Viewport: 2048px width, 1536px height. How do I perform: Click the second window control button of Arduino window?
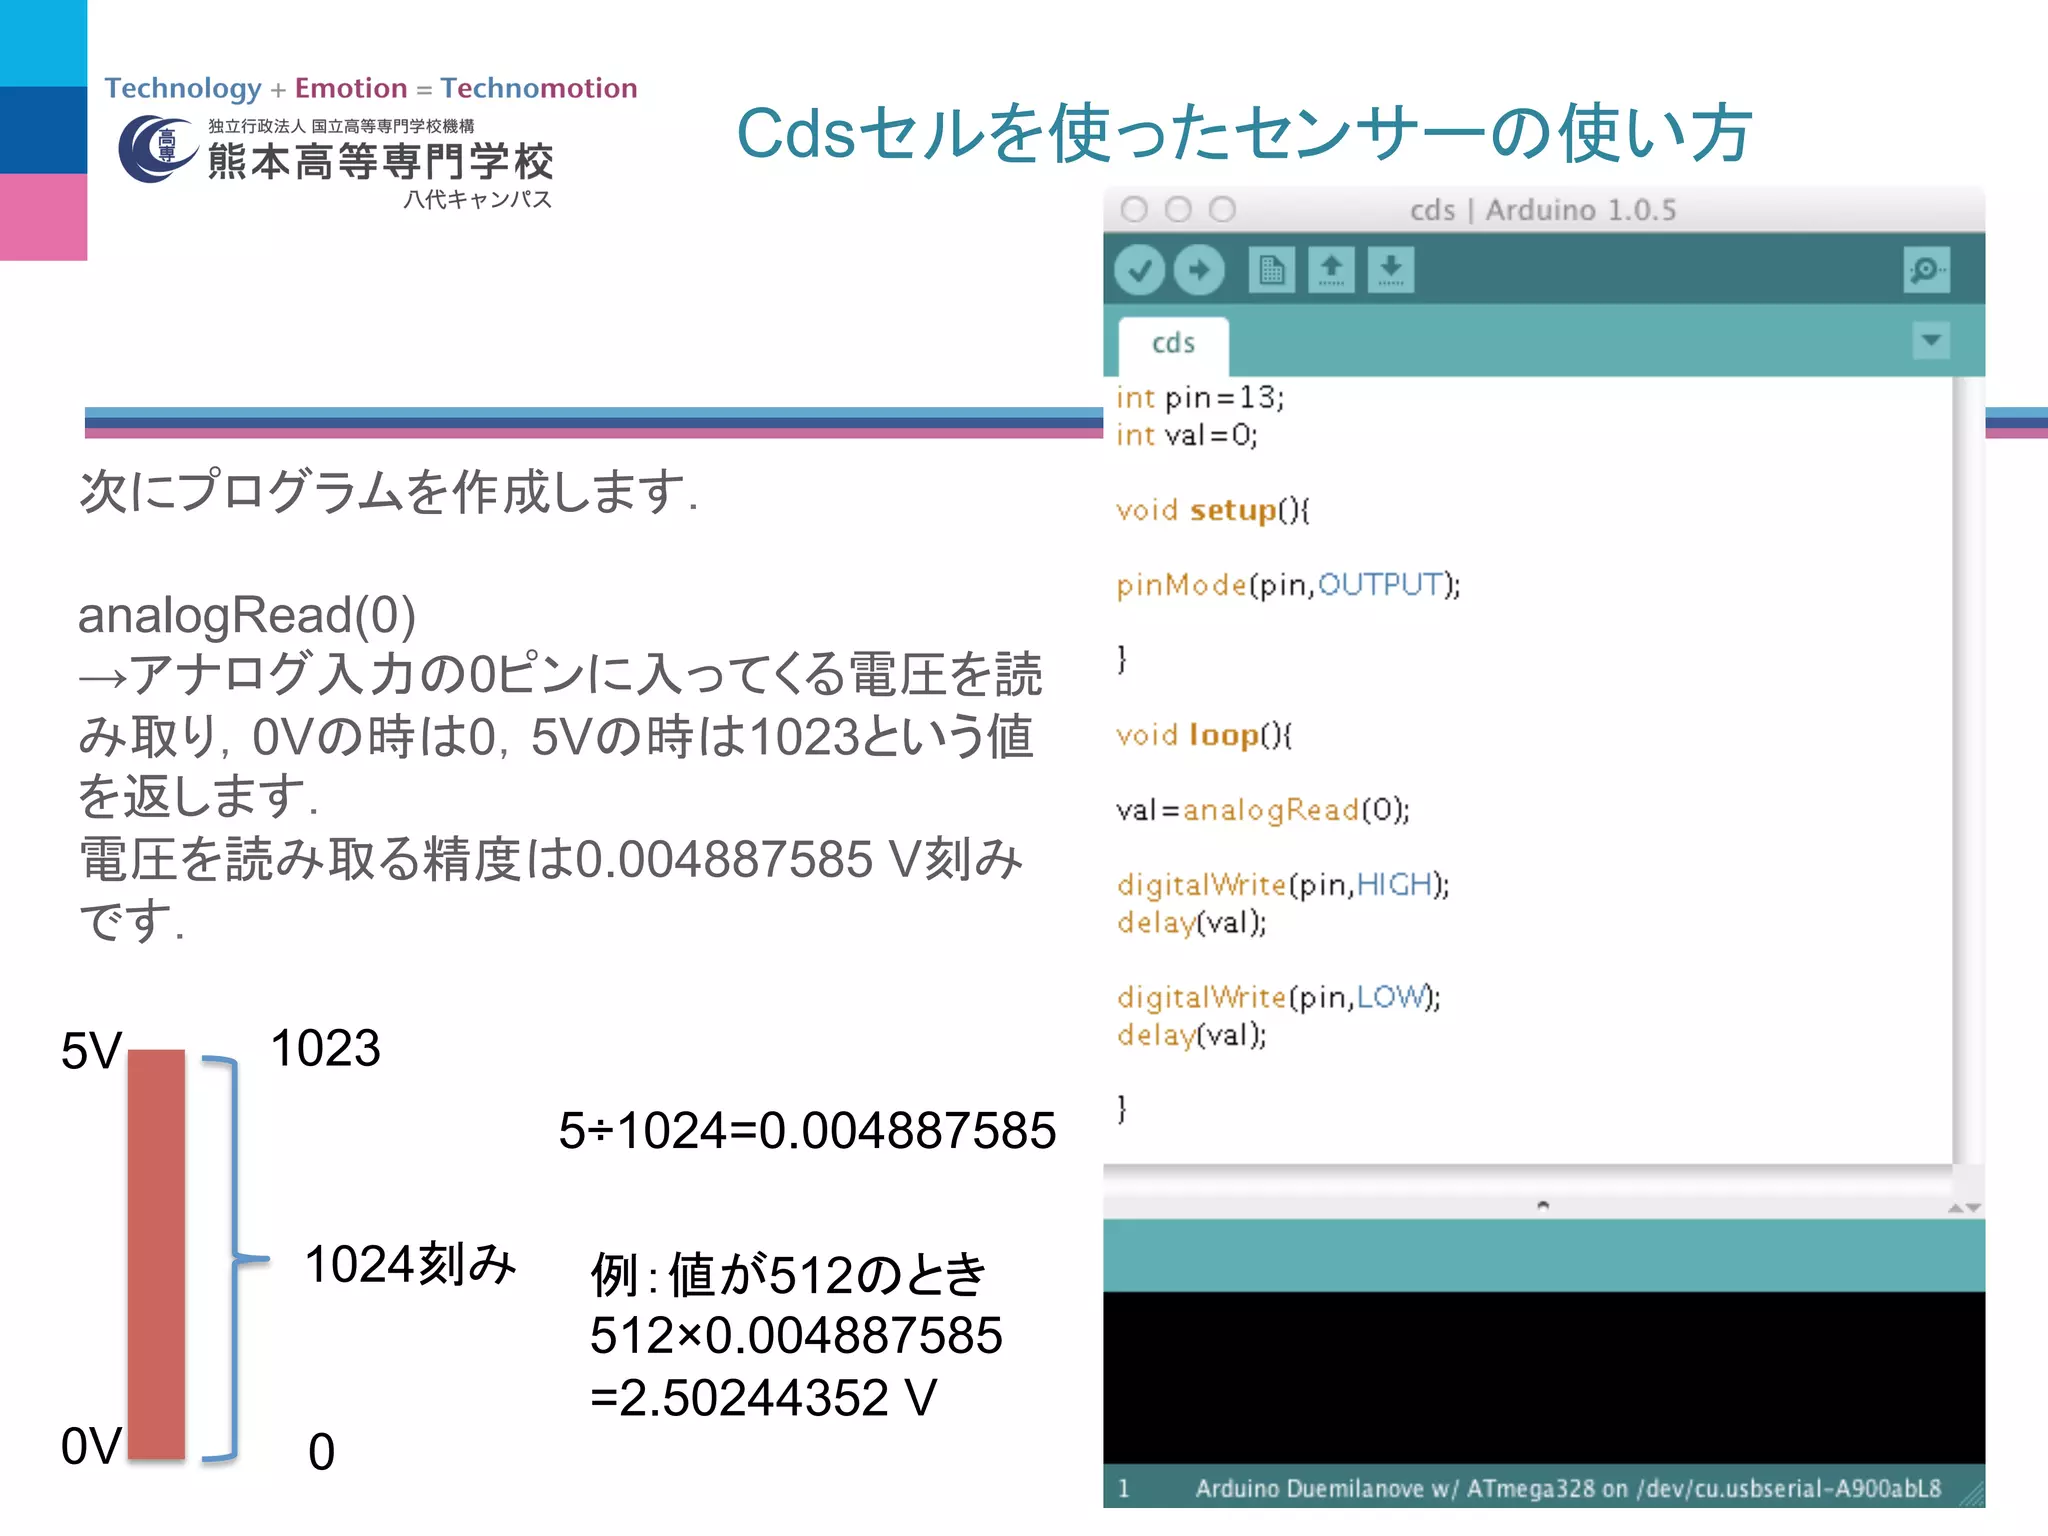tap(1178, 209)
